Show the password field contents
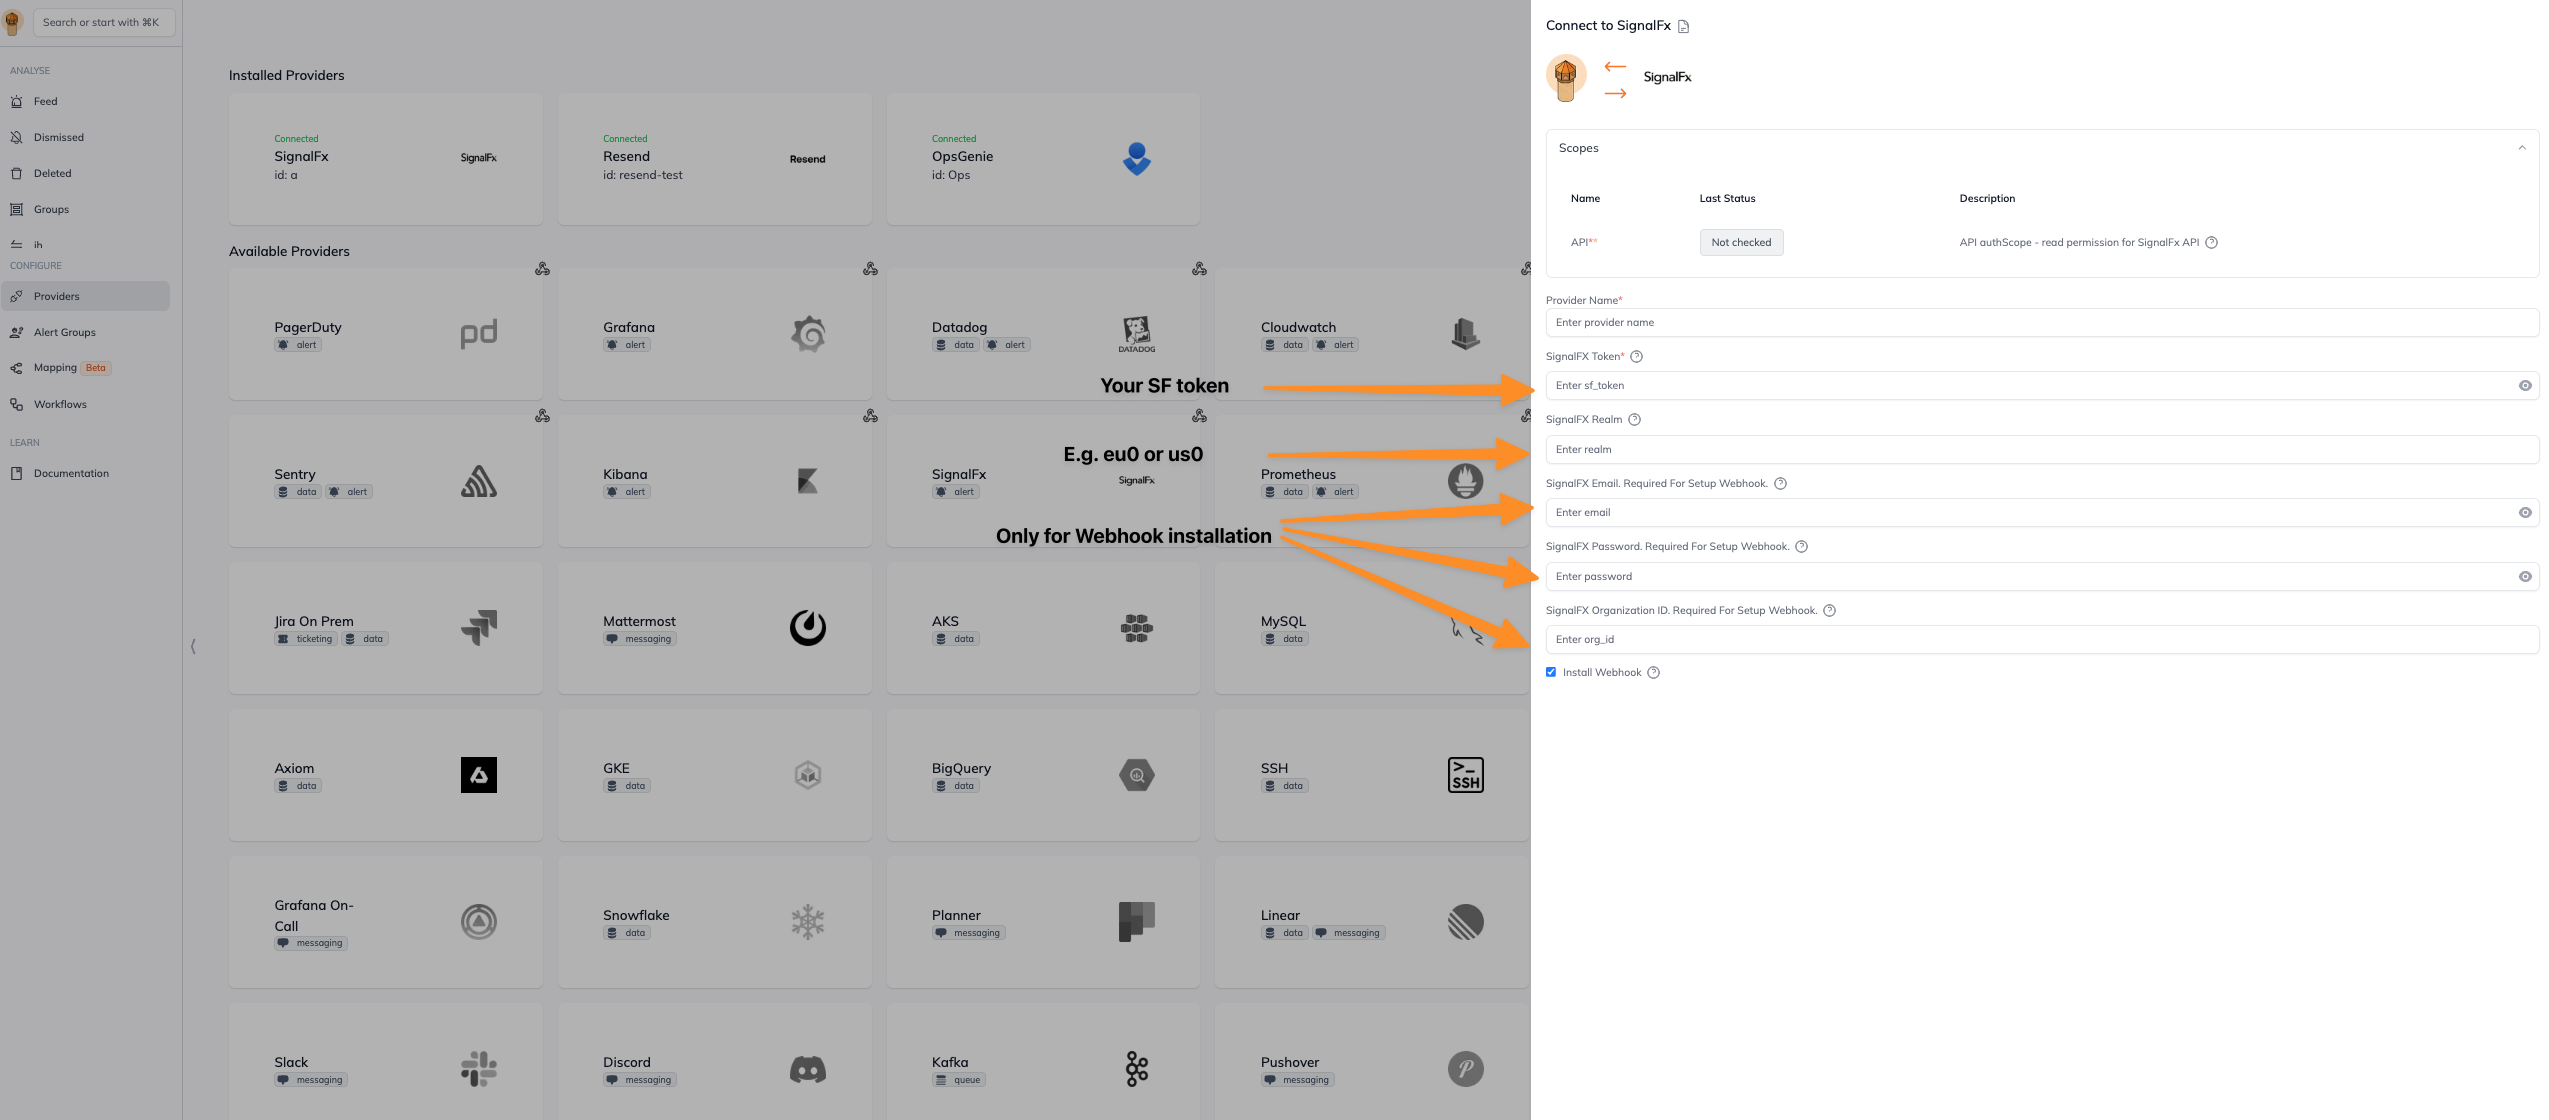The image size is (2549, 1120). pos(2524,577)
